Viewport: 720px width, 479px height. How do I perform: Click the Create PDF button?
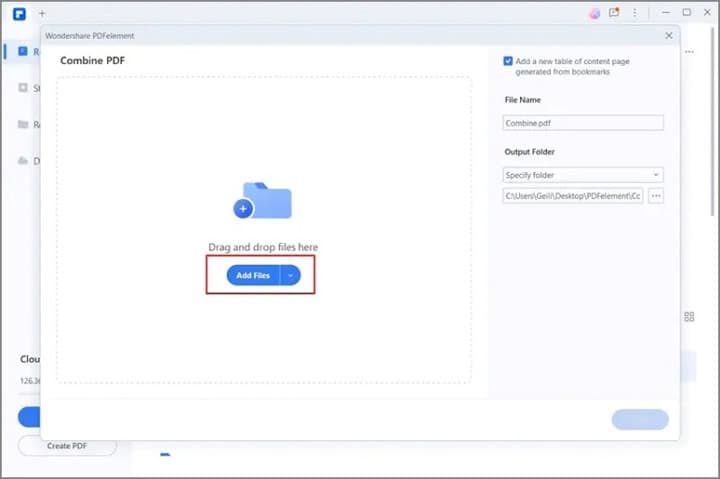[67, 445]
